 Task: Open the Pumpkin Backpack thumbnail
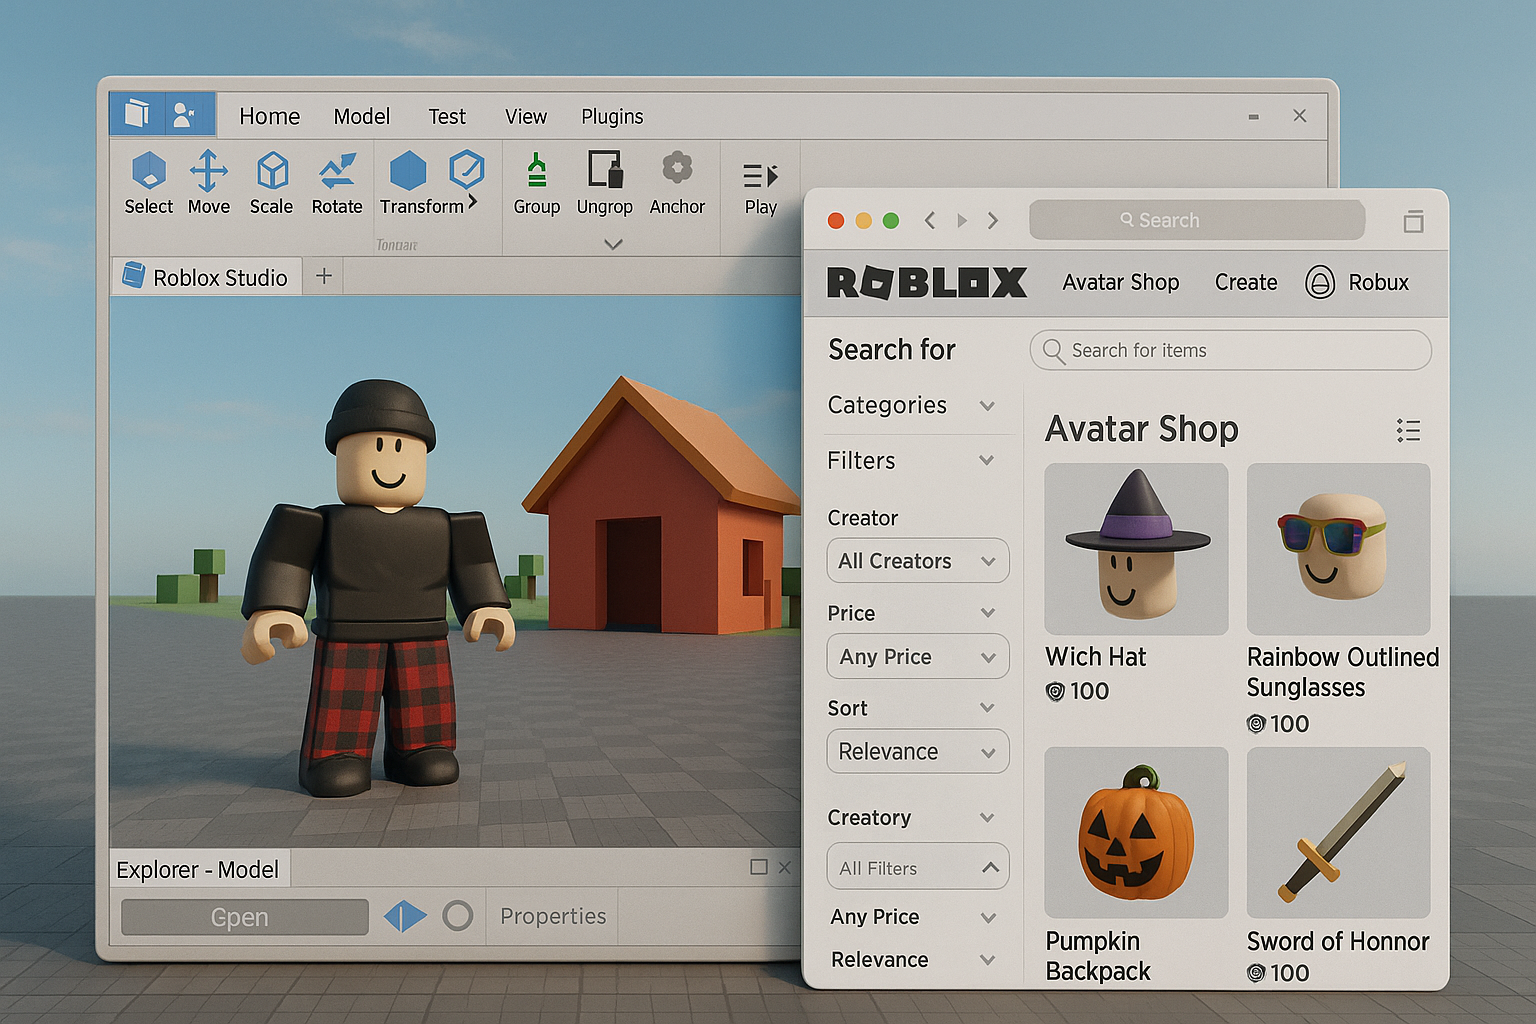click(1136, 833)
